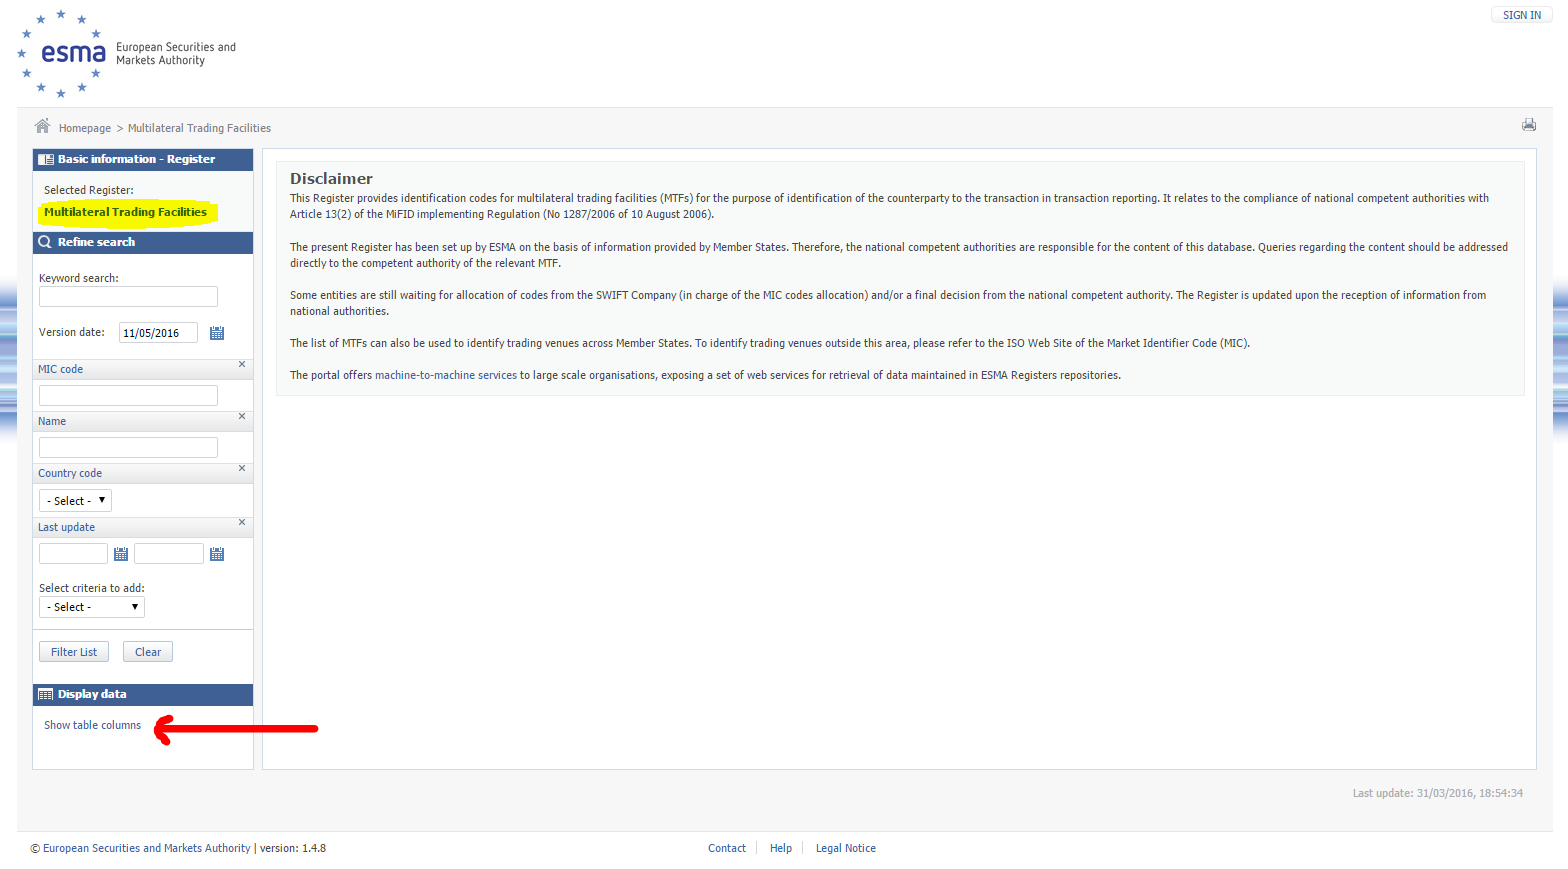The height and width of the screenshot is (869, 1568).
Task: Click Show table columns link
Action: 92,725
